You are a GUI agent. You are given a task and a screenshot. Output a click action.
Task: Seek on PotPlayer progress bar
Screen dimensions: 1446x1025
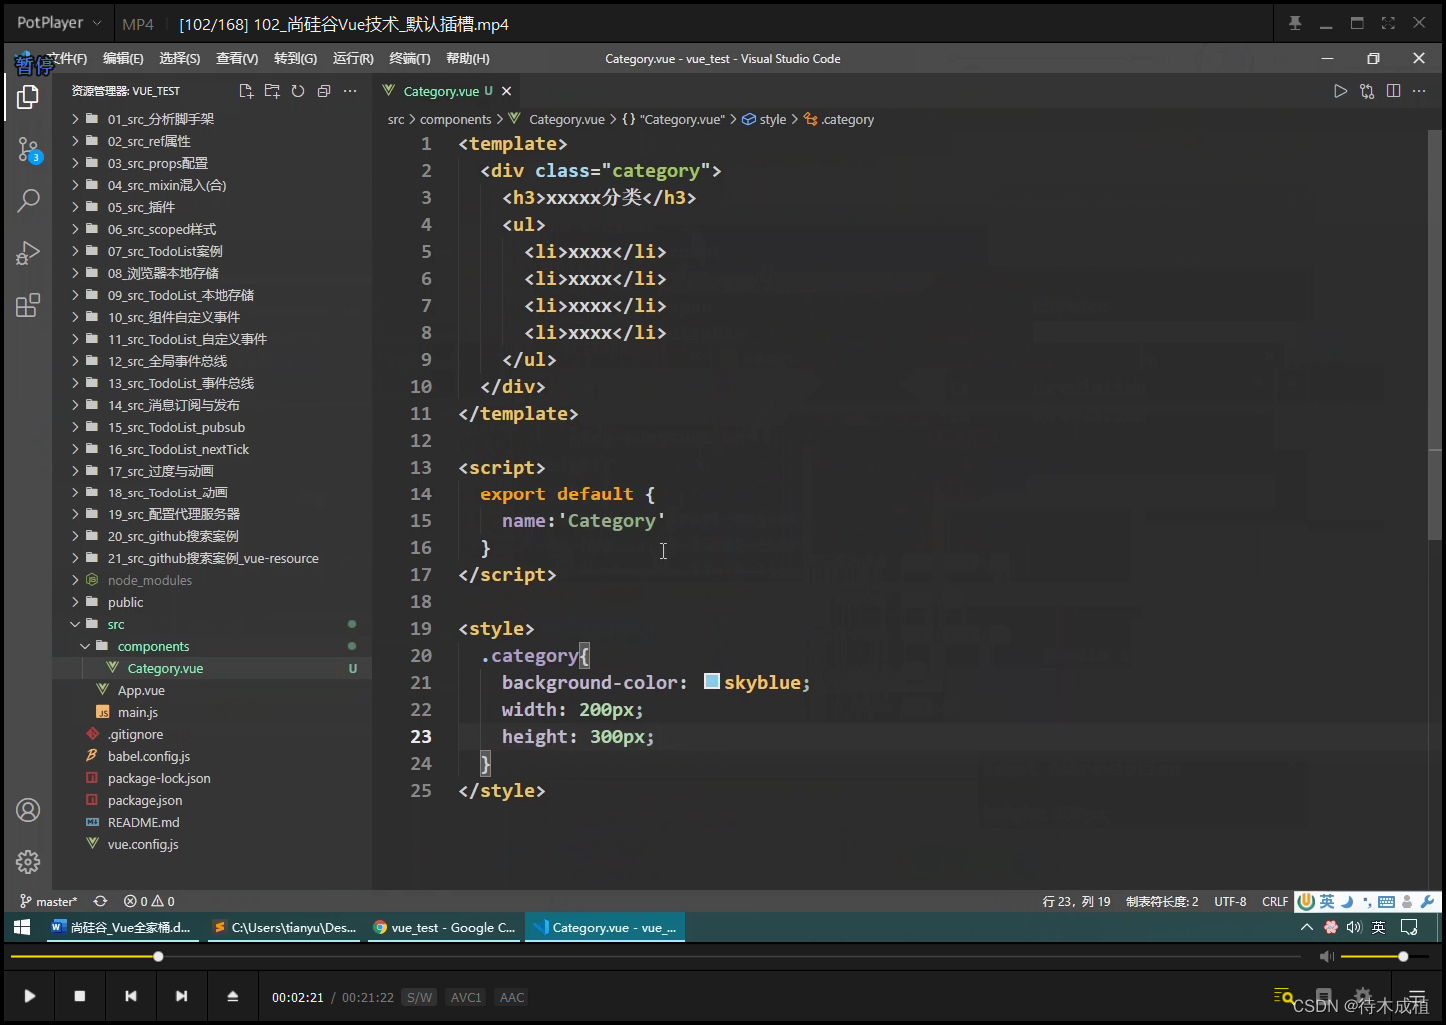coord(655,957)
